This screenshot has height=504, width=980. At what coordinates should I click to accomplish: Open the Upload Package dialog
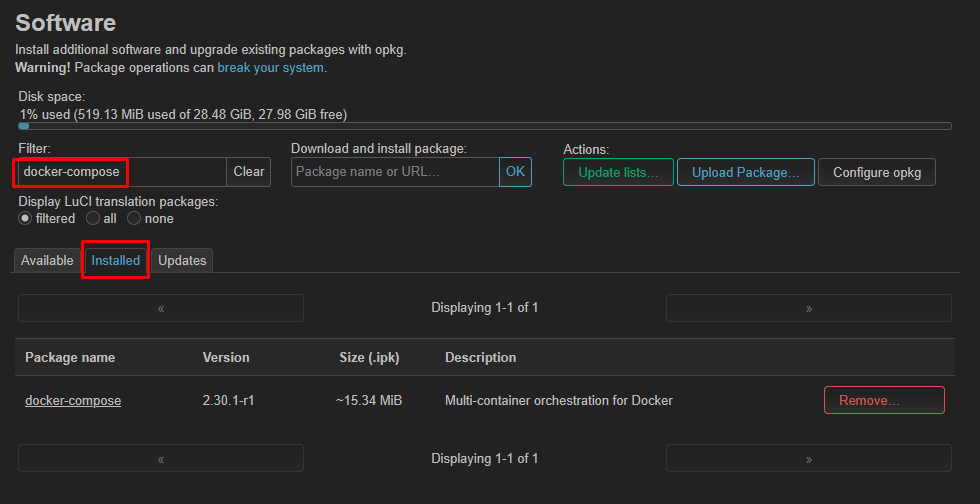746,173
